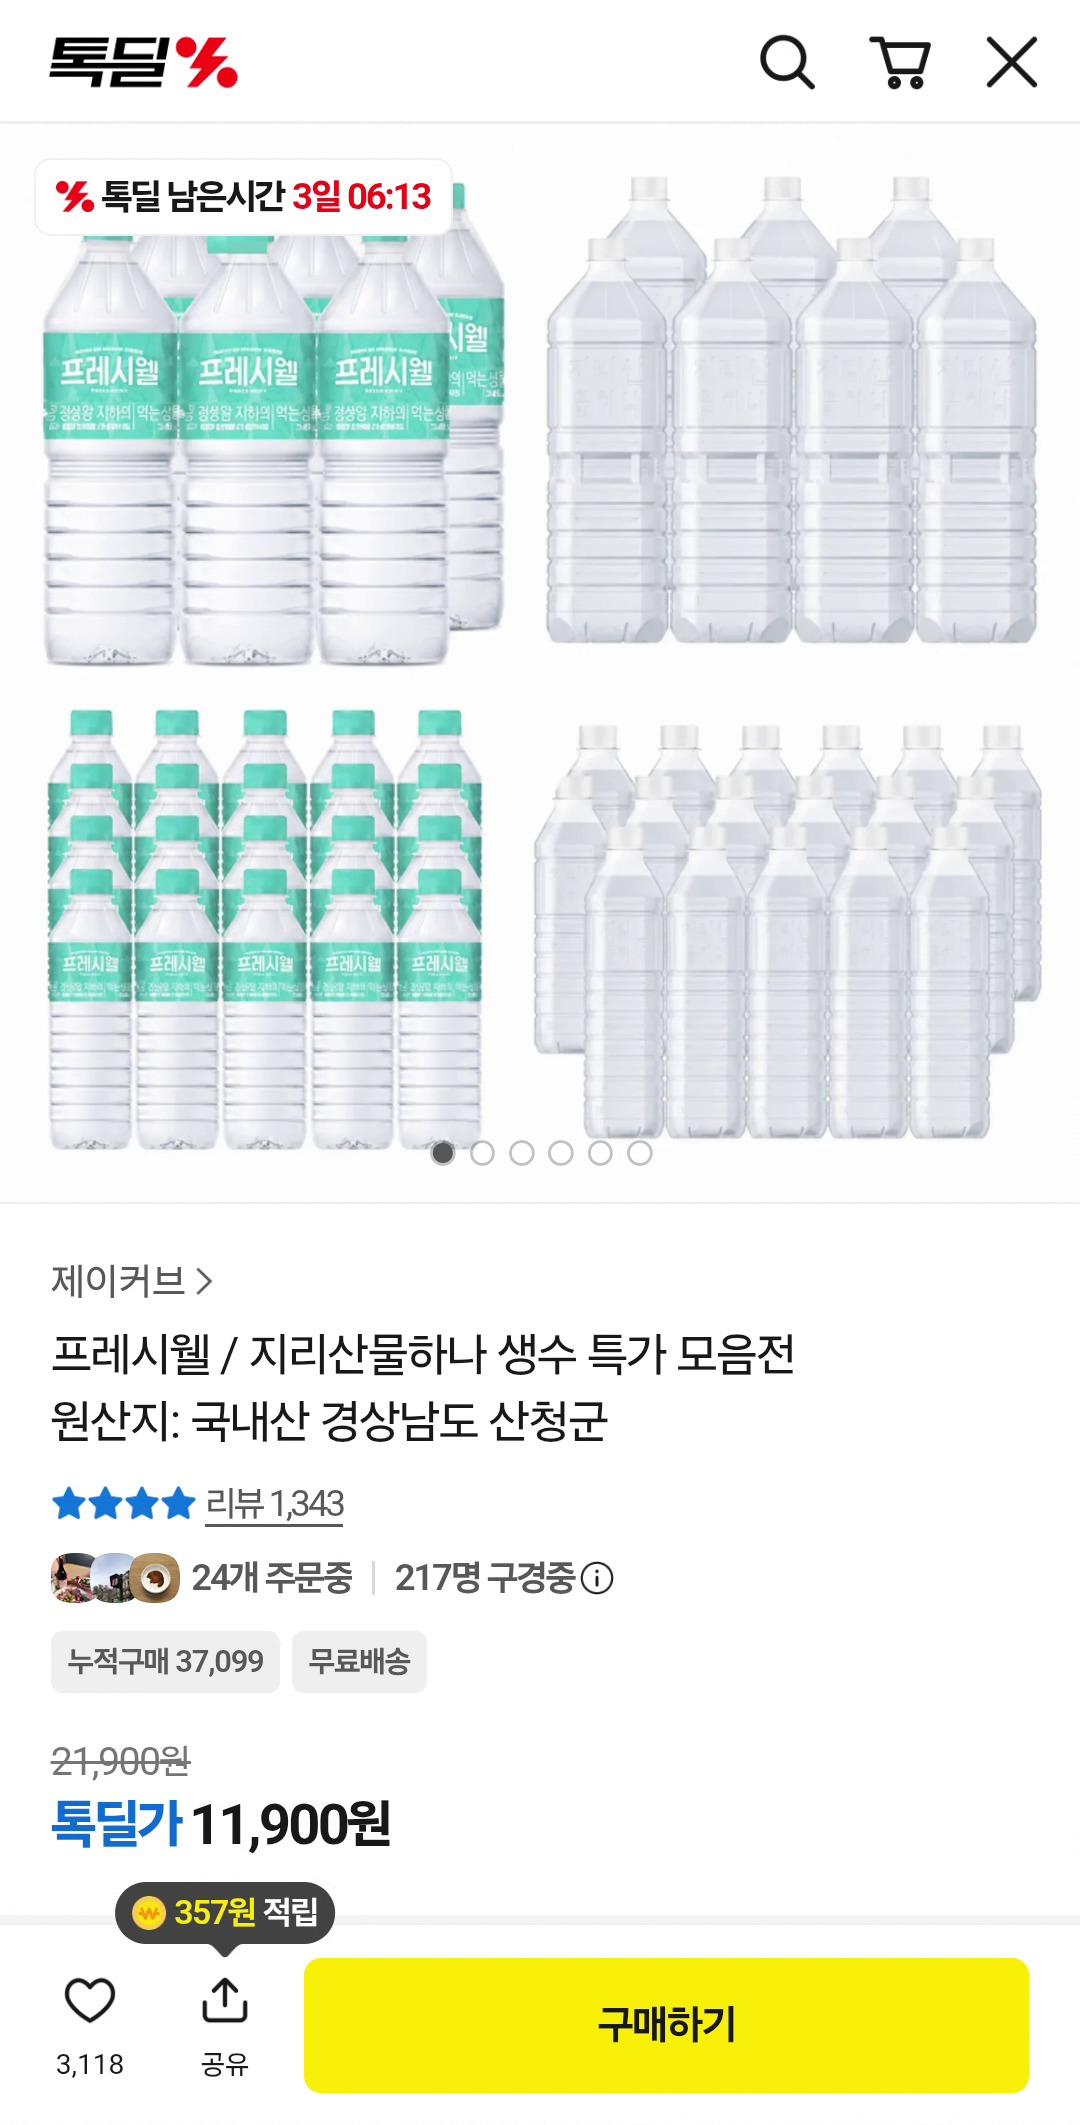Viewport: 1080px width, 2125px height.
Task: Add product to wishlist with heart icon
Action: coord(90,2000)
